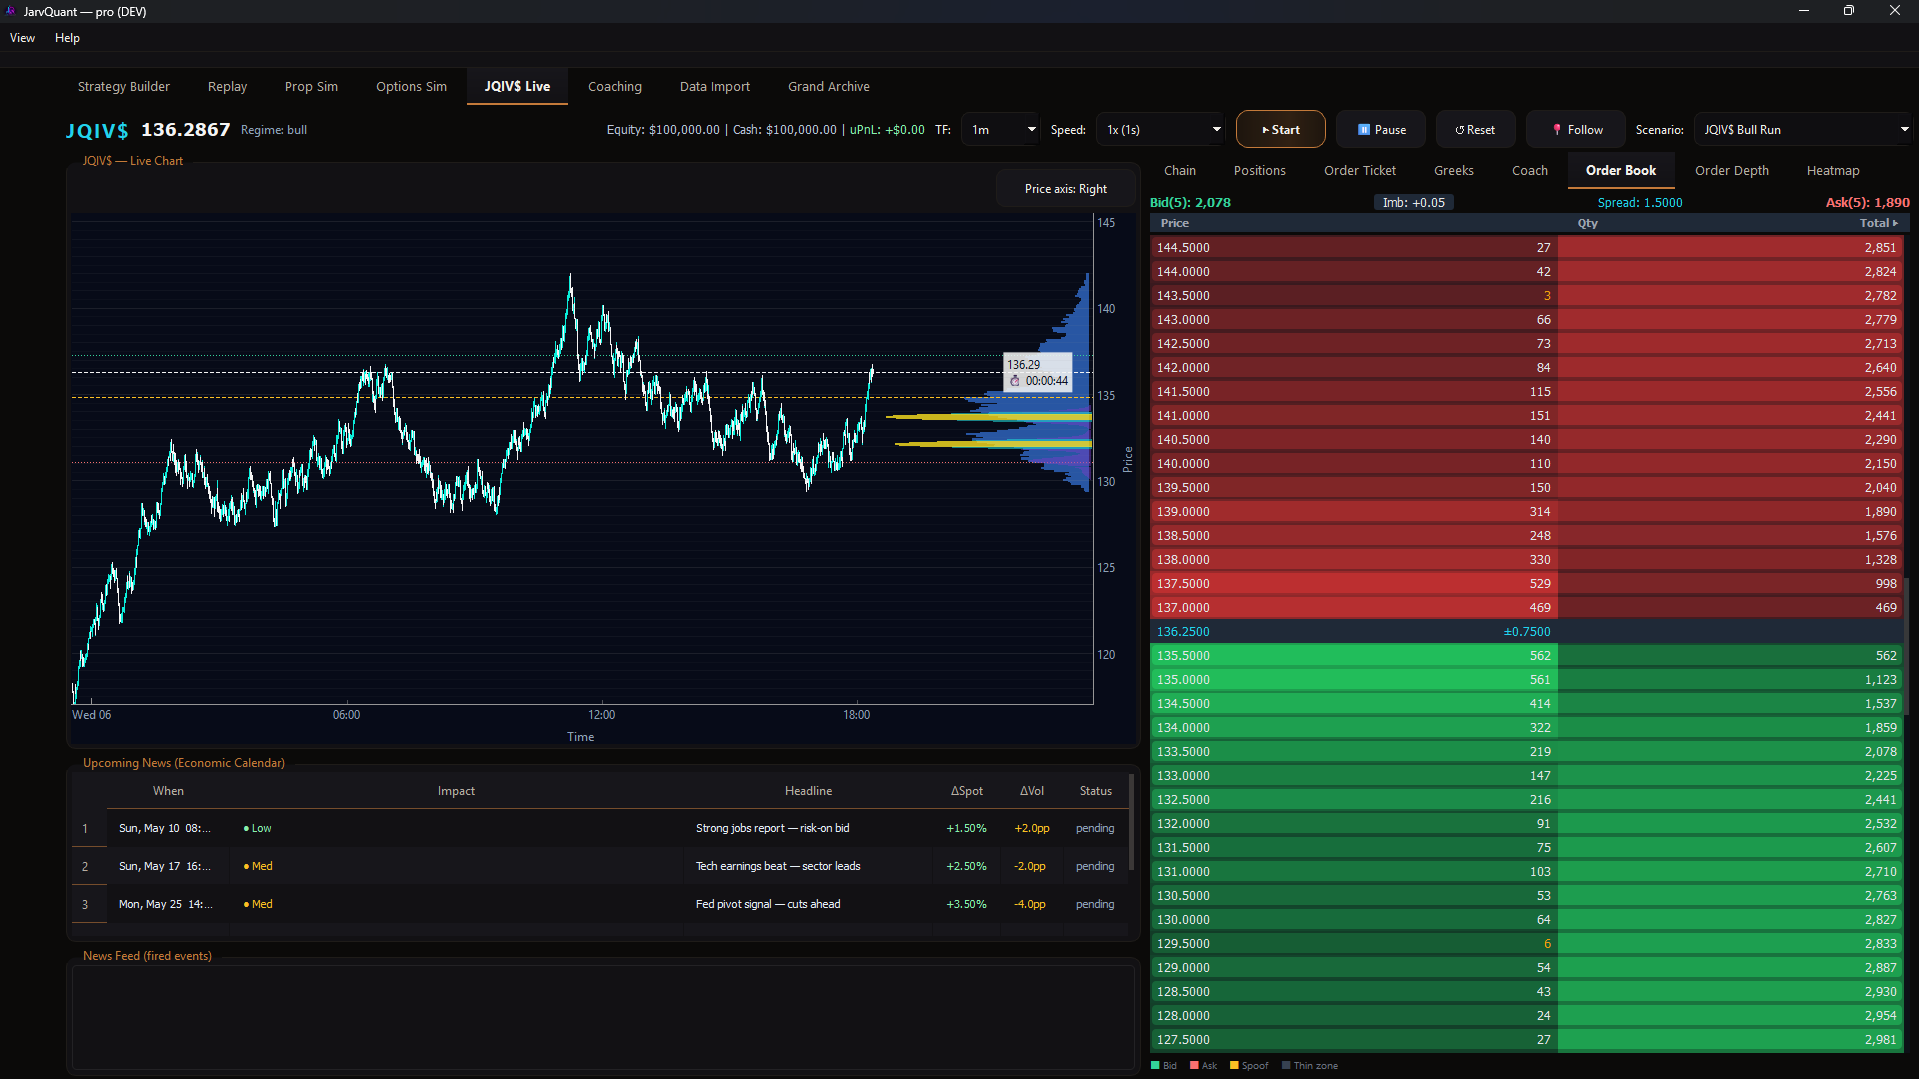Select bid level 127.5000 row
The width and height of the screenshot is (1919, 1079).
click(1527, 1040)
